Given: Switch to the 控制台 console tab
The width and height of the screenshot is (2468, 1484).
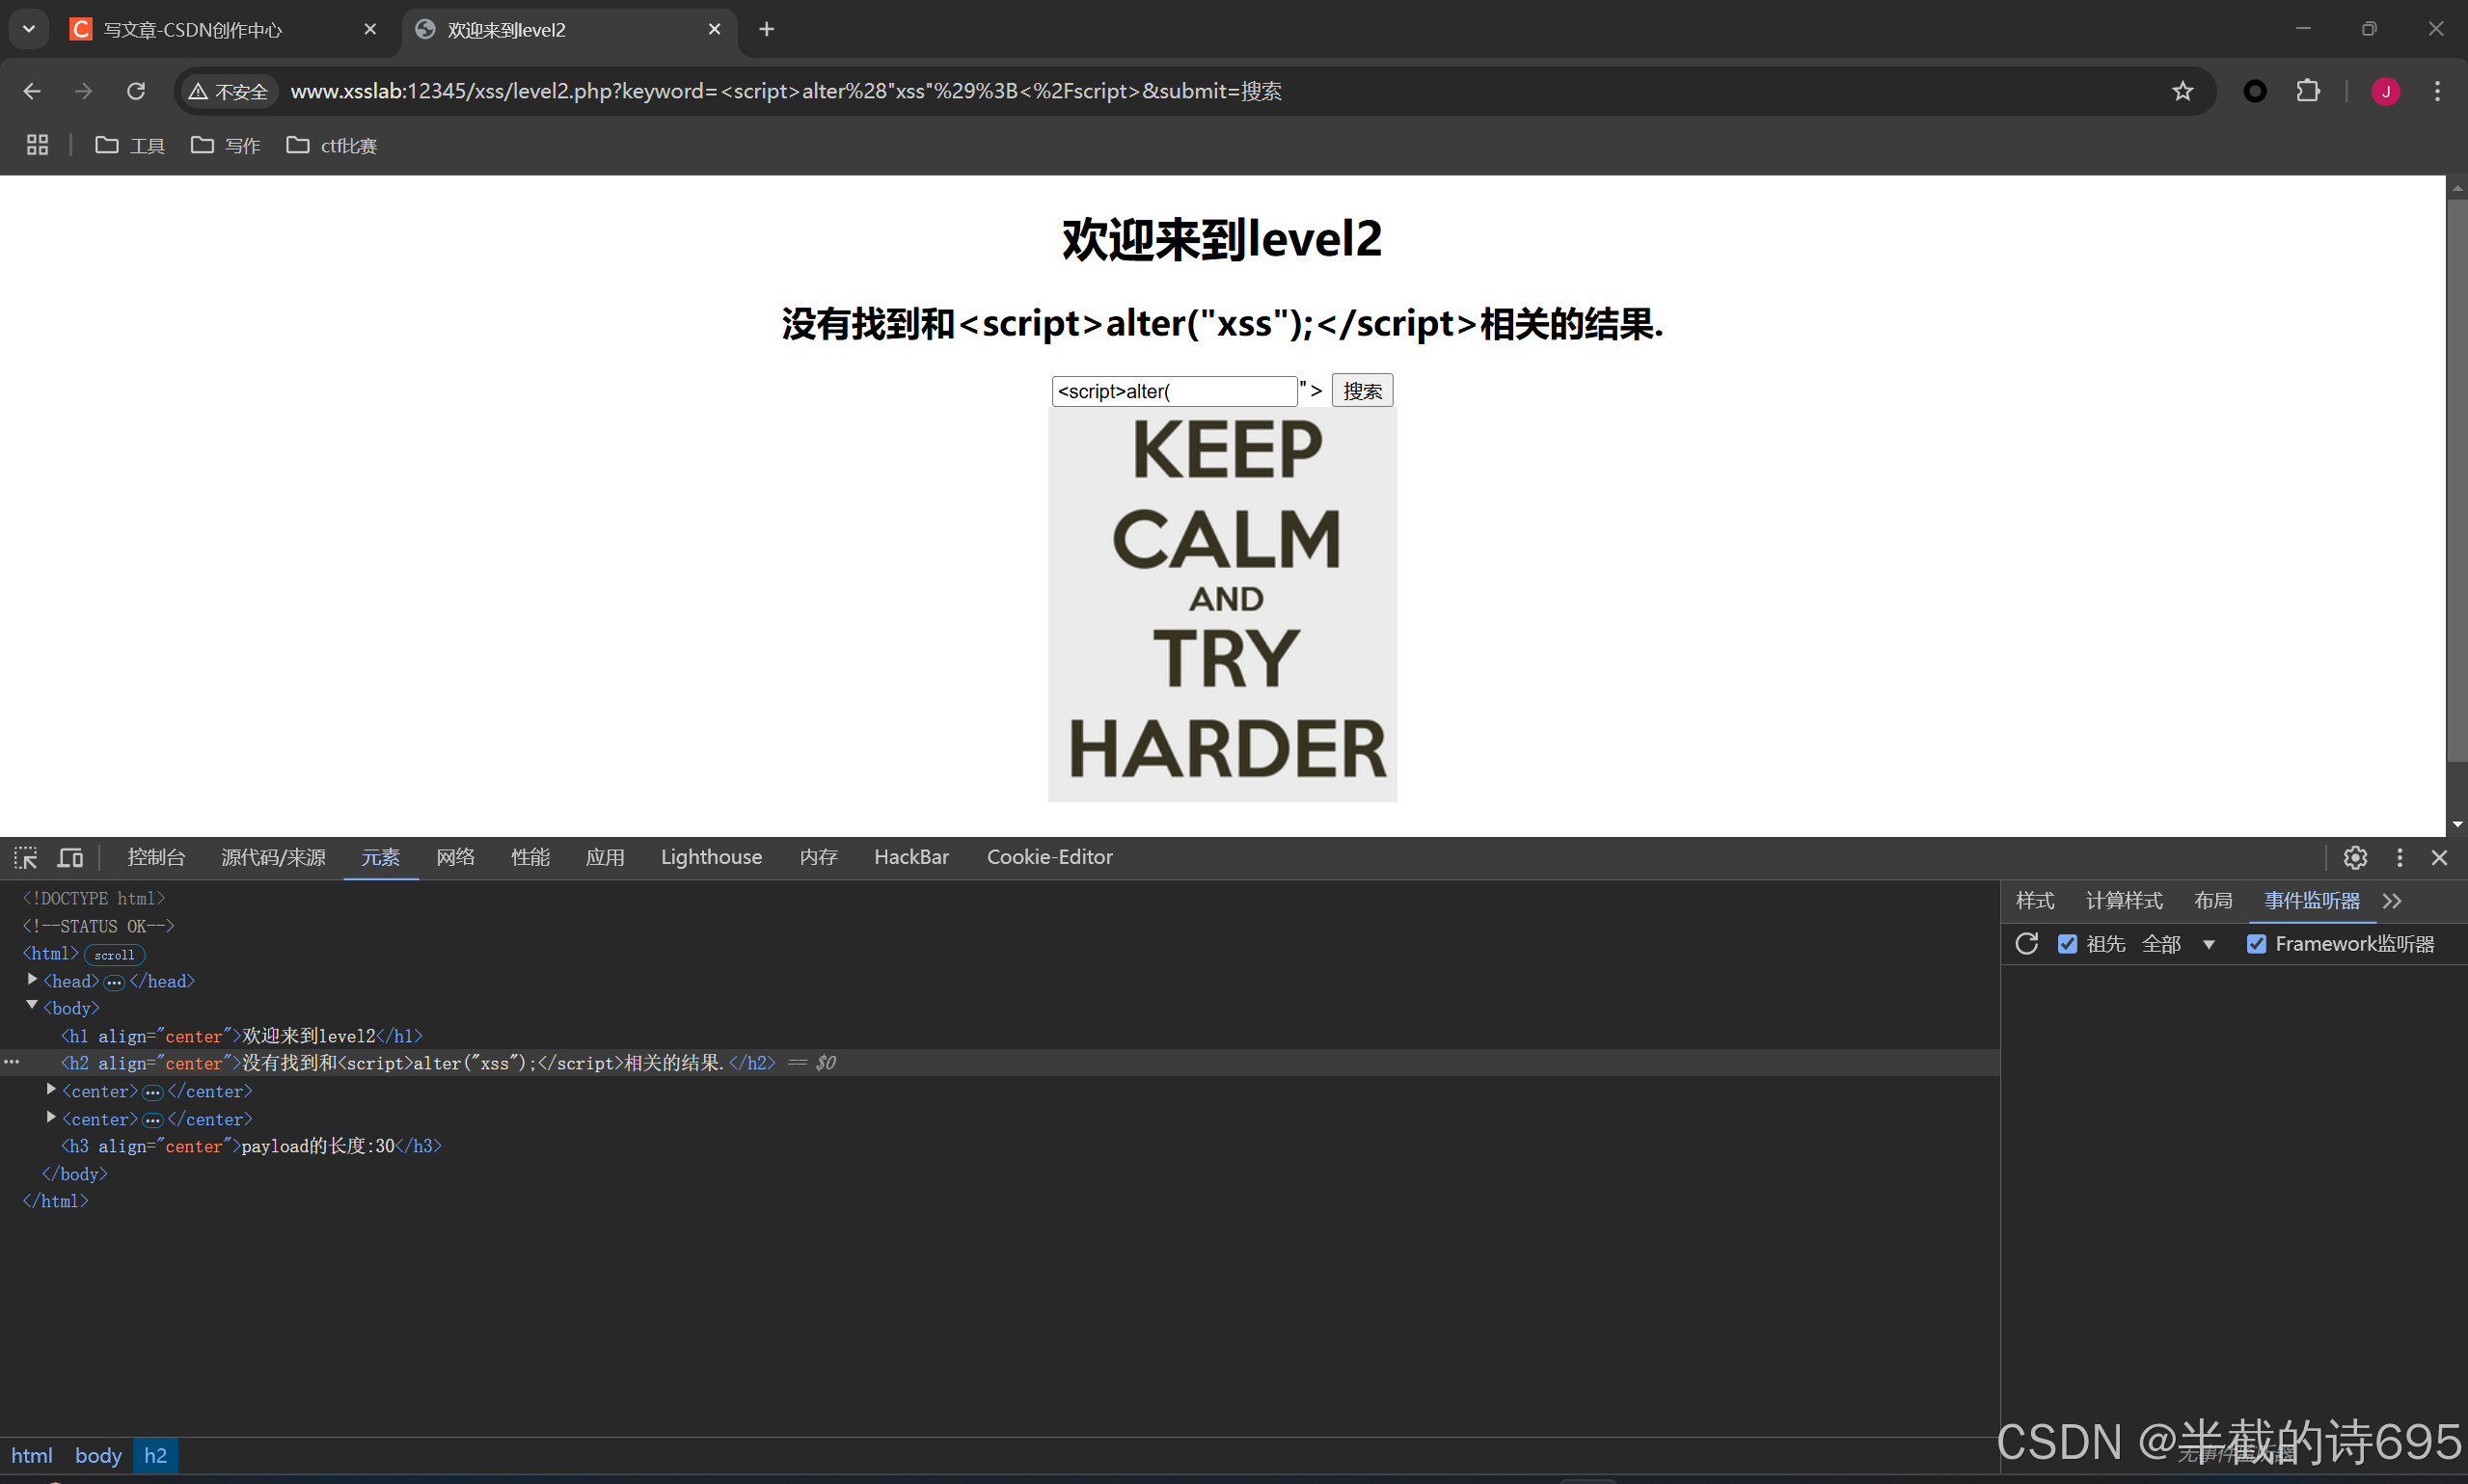Looking at the screenshot, I should coord(156,857).
